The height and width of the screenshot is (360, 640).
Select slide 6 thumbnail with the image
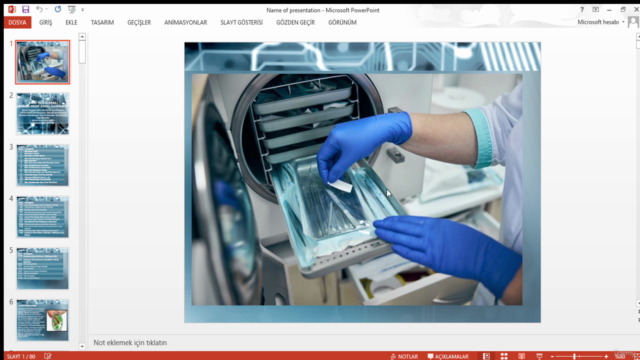(43, 320)
